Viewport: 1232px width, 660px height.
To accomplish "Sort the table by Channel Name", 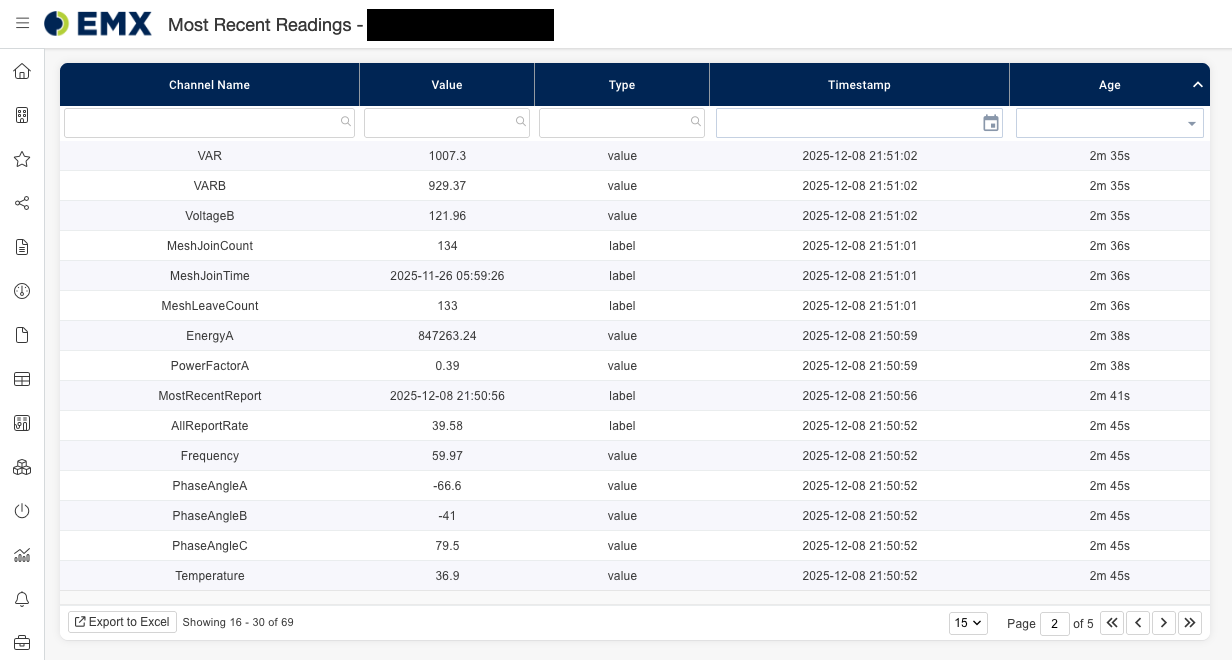I will coord(209,85).
